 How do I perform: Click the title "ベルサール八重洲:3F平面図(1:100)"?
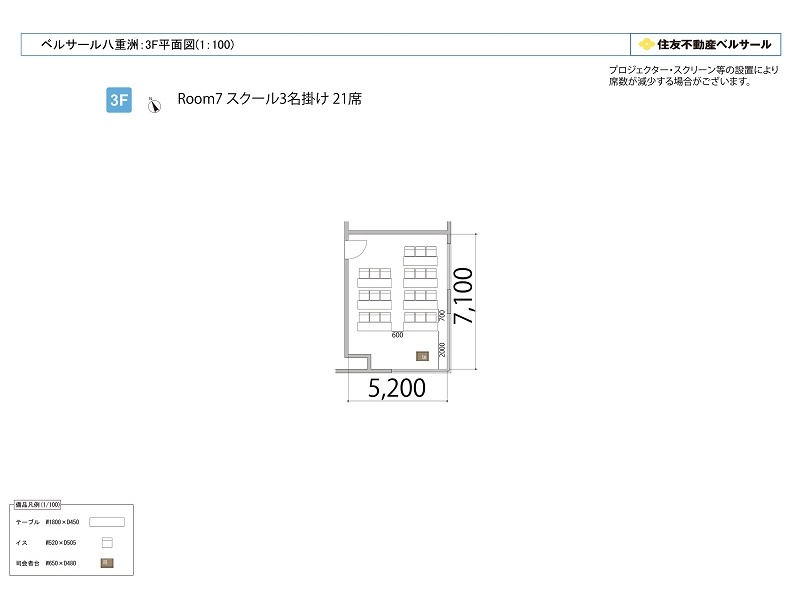[x=138, y=45]
